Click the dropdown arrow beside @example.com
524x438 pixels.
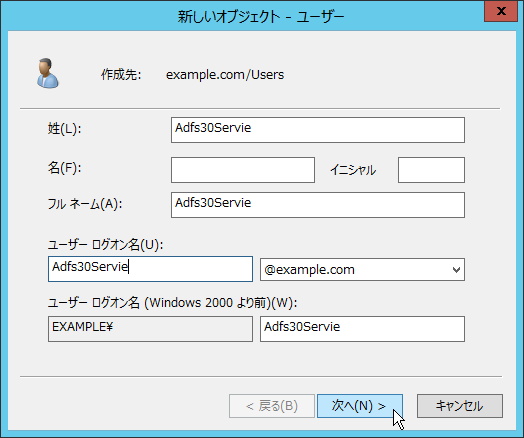[456, 270]
